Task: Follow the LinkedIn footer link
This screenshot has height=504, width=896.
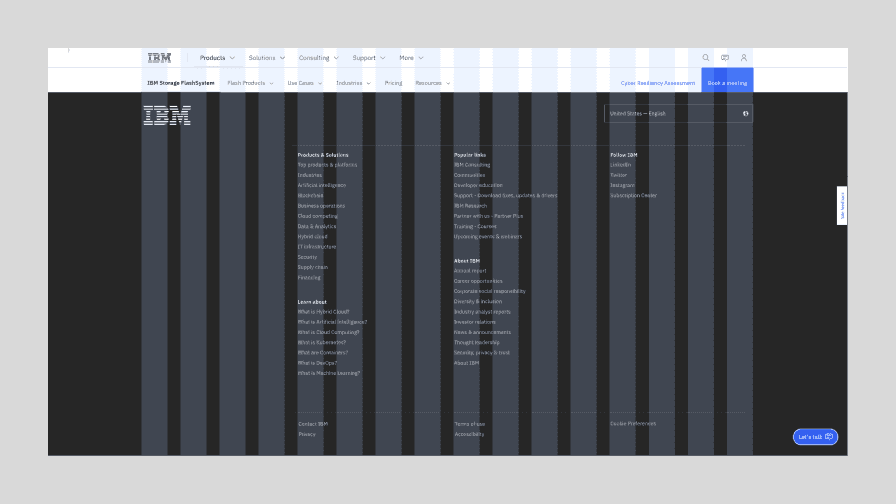Action: click(x=621, y=165)
